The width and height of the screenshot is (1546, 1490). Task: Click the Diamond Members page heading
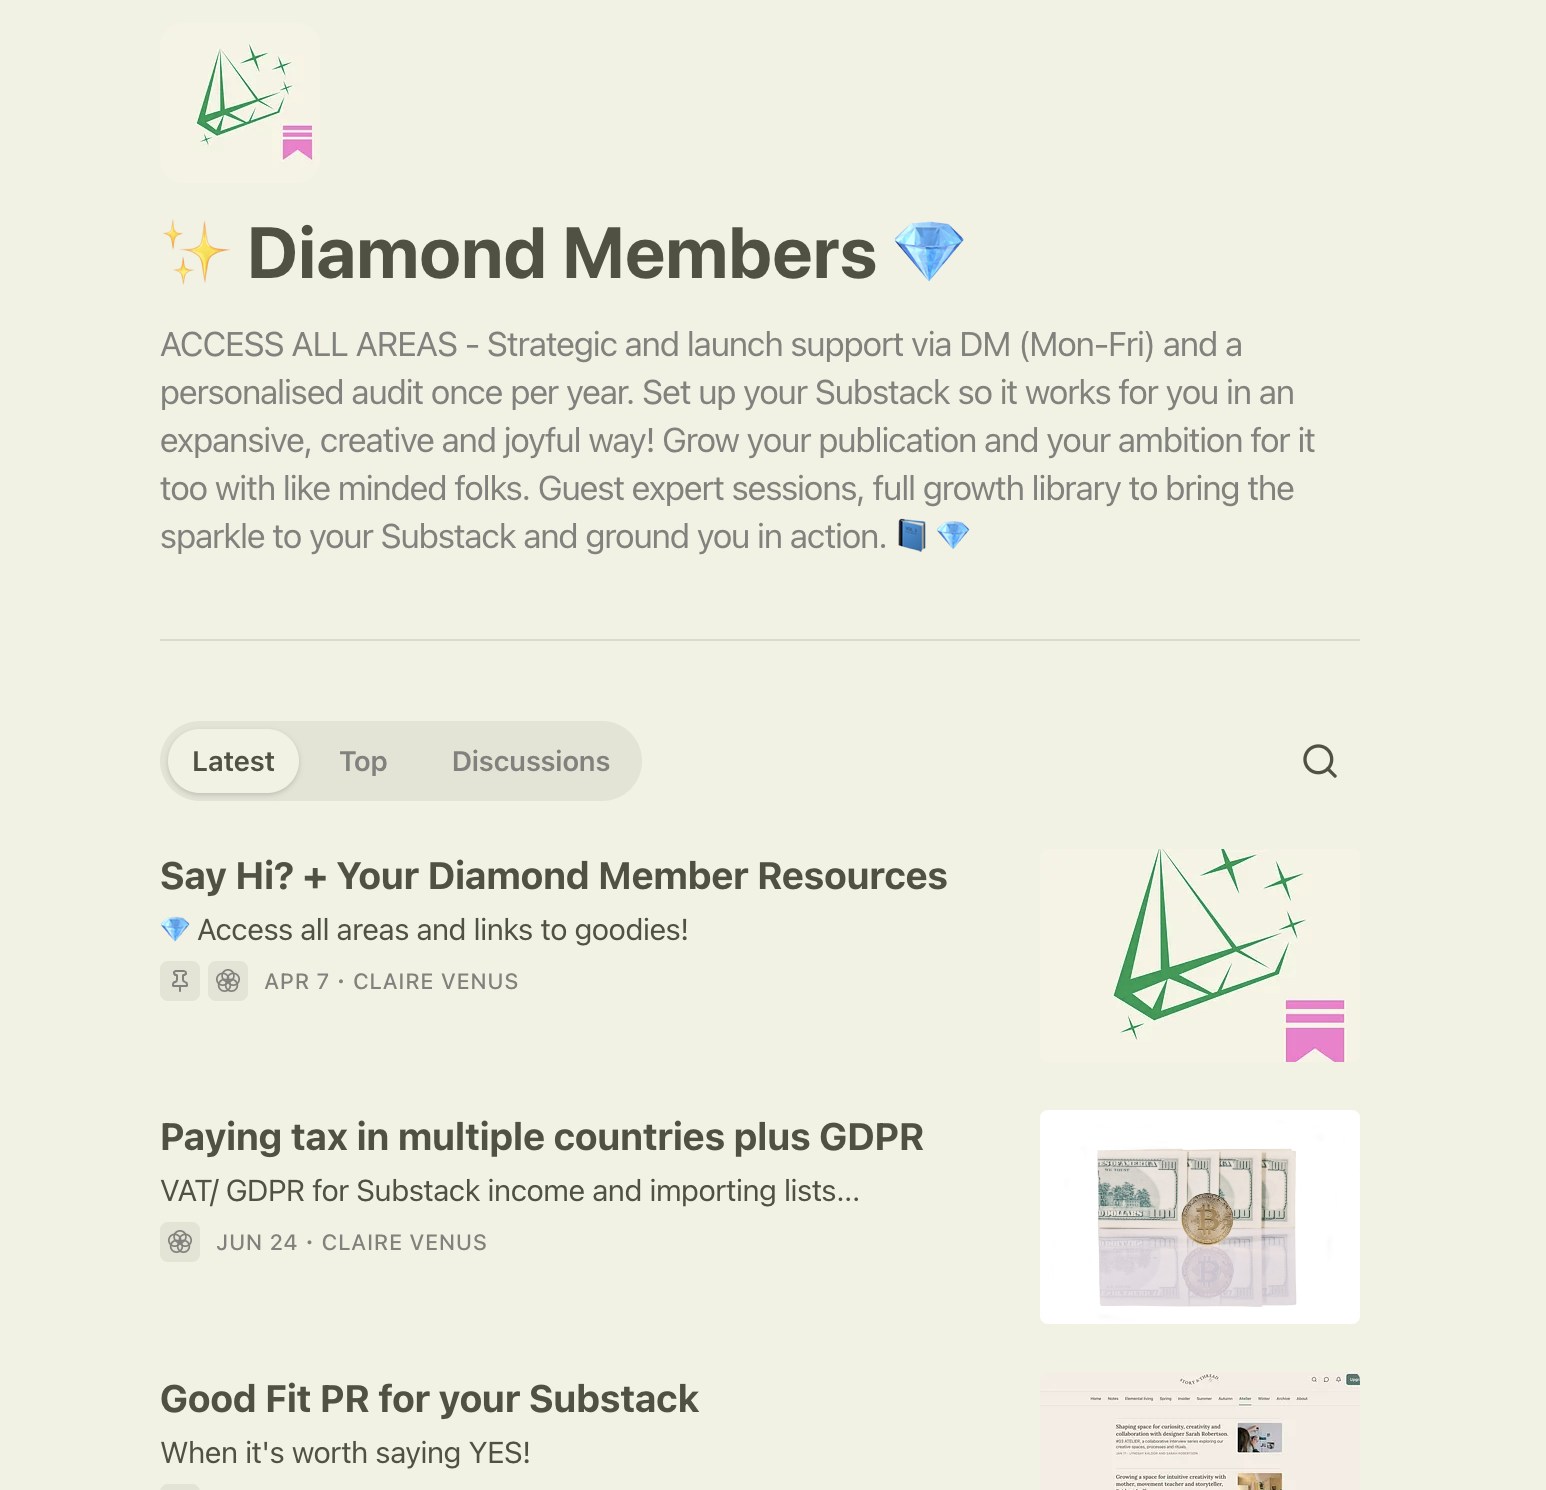[x=561, y=253]
